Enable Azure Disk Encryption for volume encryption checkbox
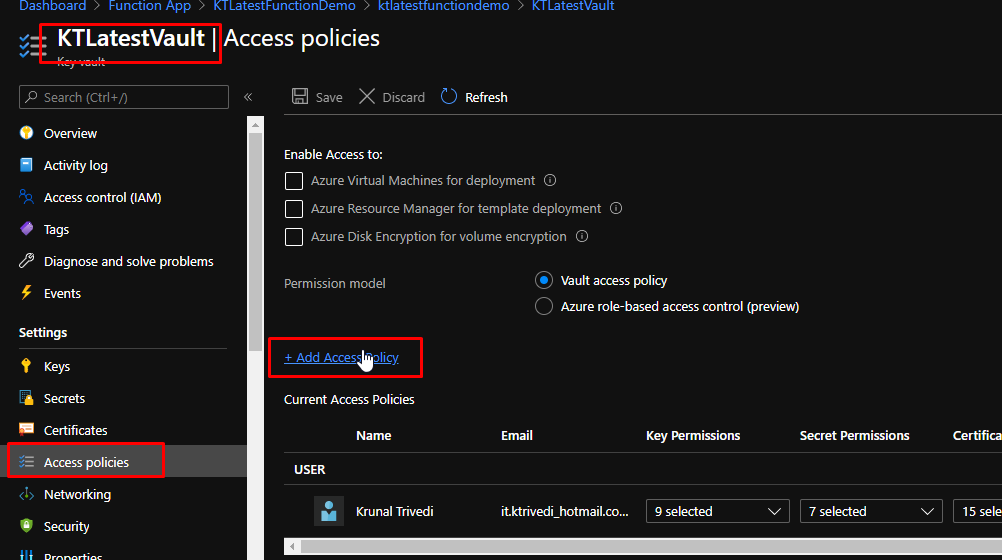This screenshot has width=1002, height=560. [294, 237]
